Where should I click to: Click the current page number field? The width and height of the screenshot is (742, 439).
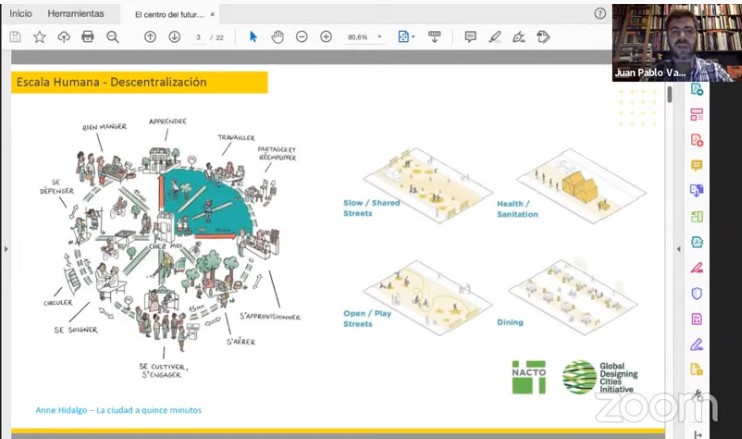200,37
